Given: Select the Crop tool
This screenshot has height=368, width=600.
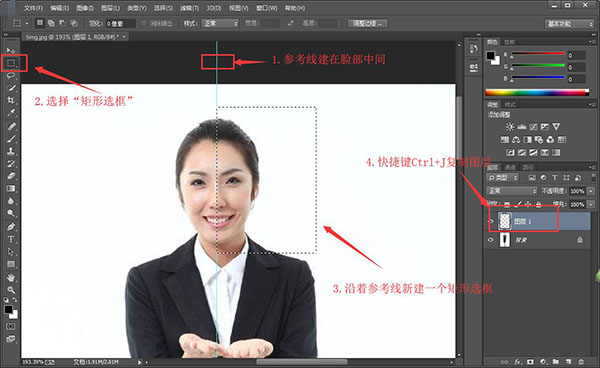Looking at the screenshot, I should 11,100.
